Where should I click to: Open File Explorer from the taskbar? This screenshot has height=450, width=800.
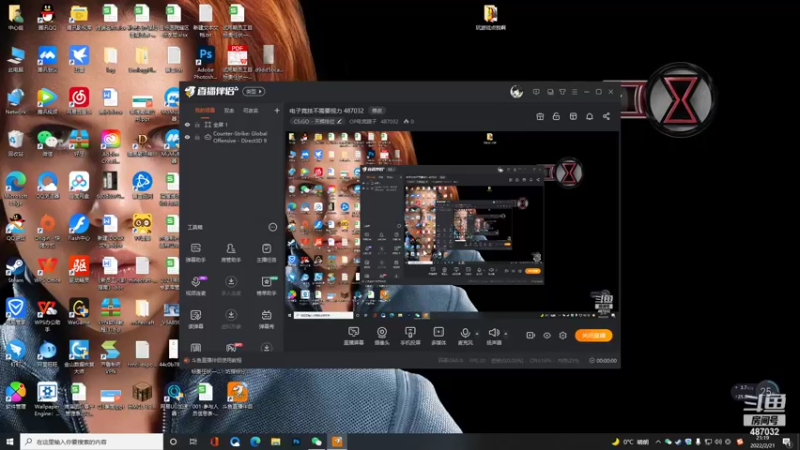coord(276,441)
